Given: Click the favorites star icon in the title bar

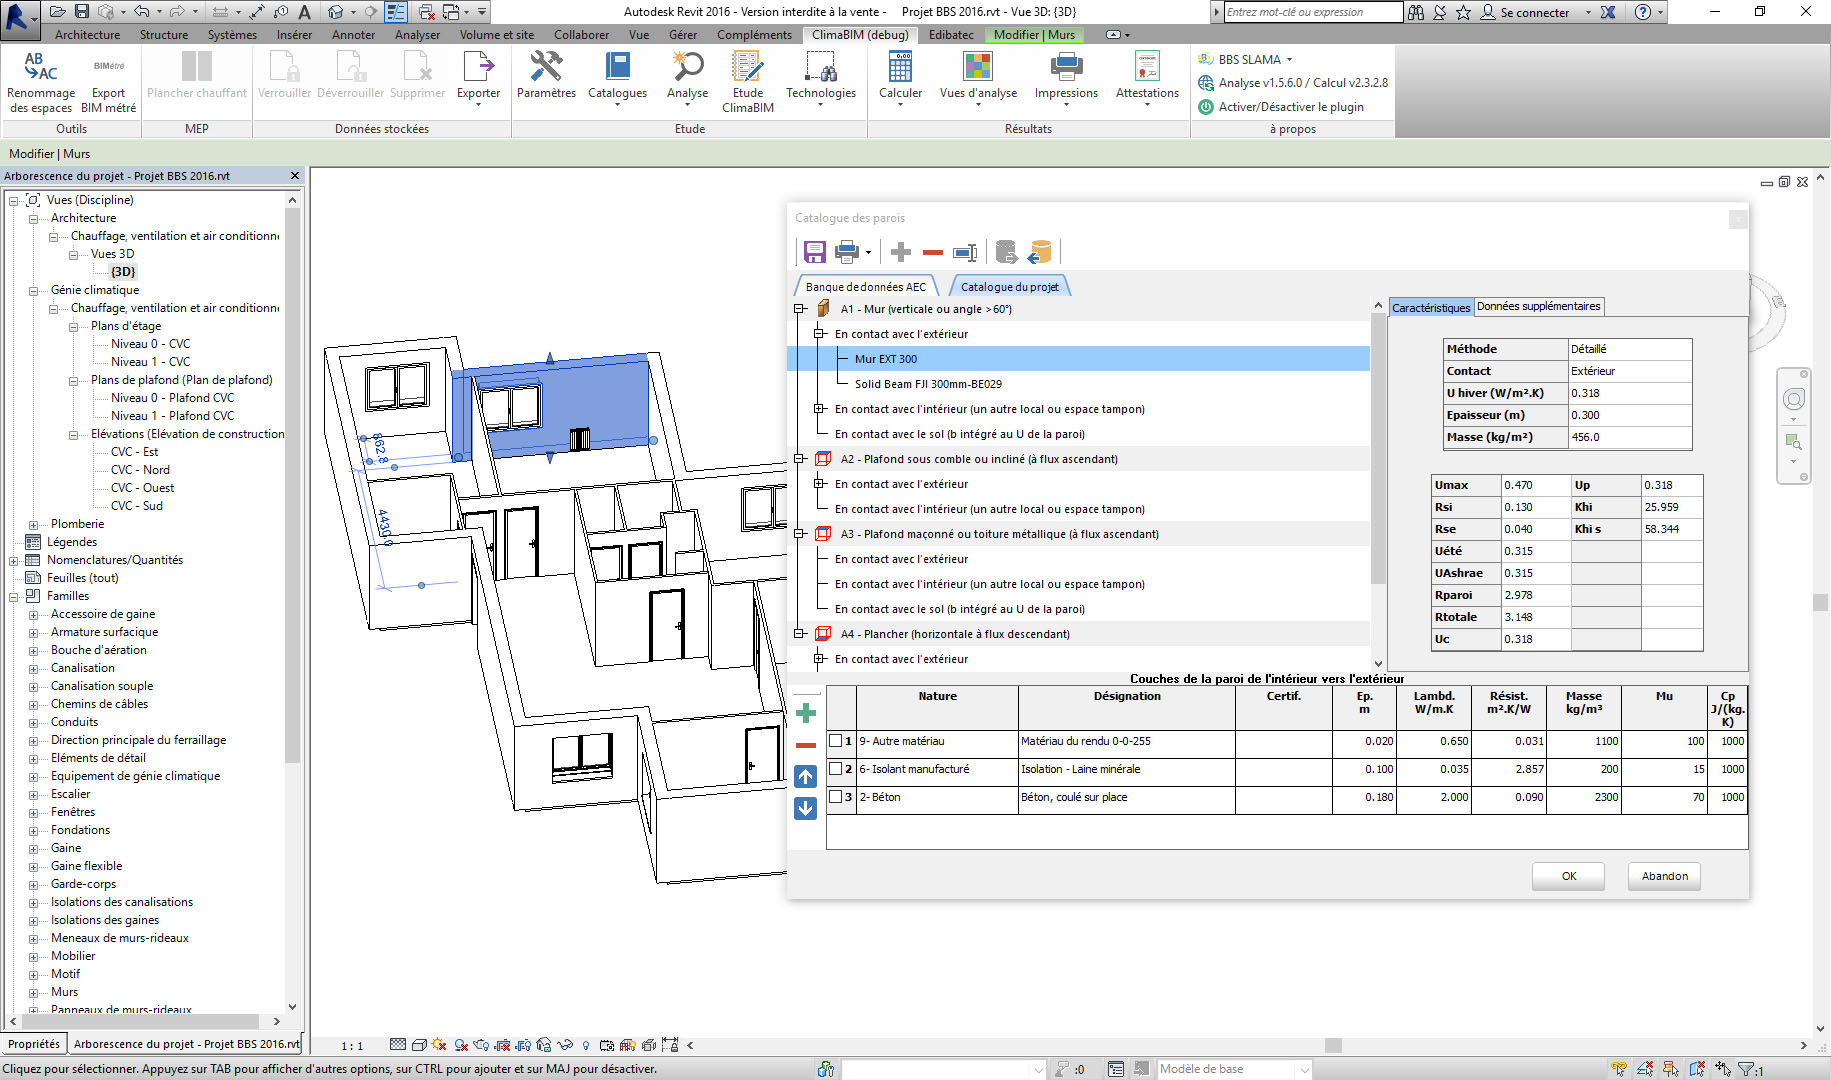Looking at the screenshot, I should pyautogui.click(x=1463, y=12).
